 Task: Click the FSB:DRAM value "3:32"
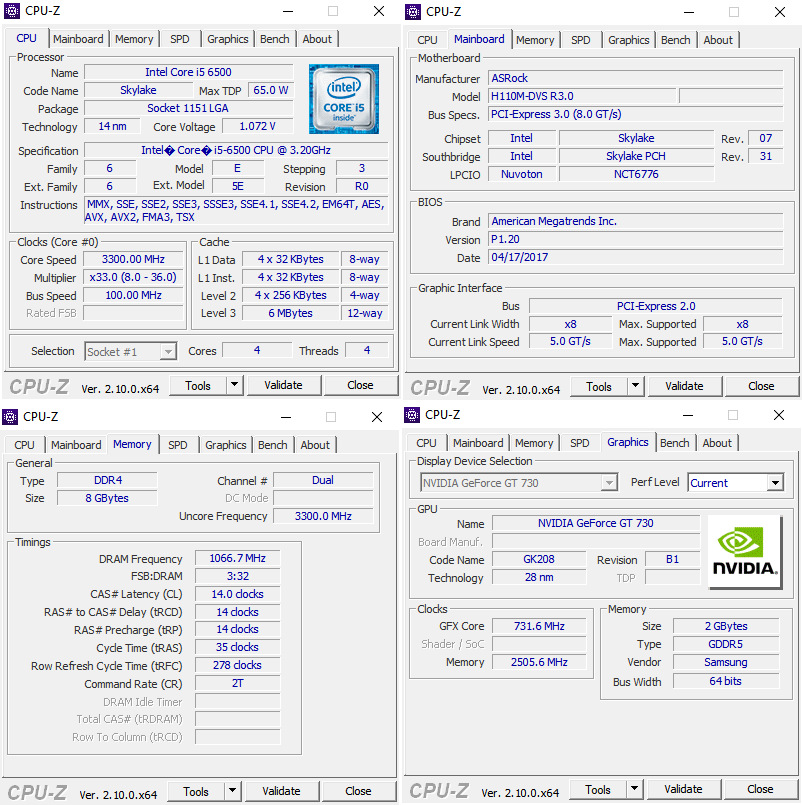point(238,576)
